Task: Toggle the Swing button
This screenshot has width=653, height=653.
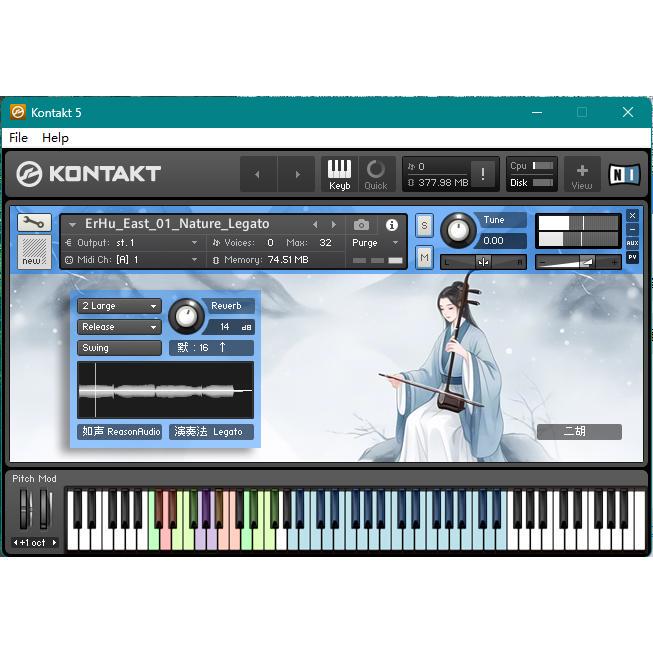Action: click(119, 348)
